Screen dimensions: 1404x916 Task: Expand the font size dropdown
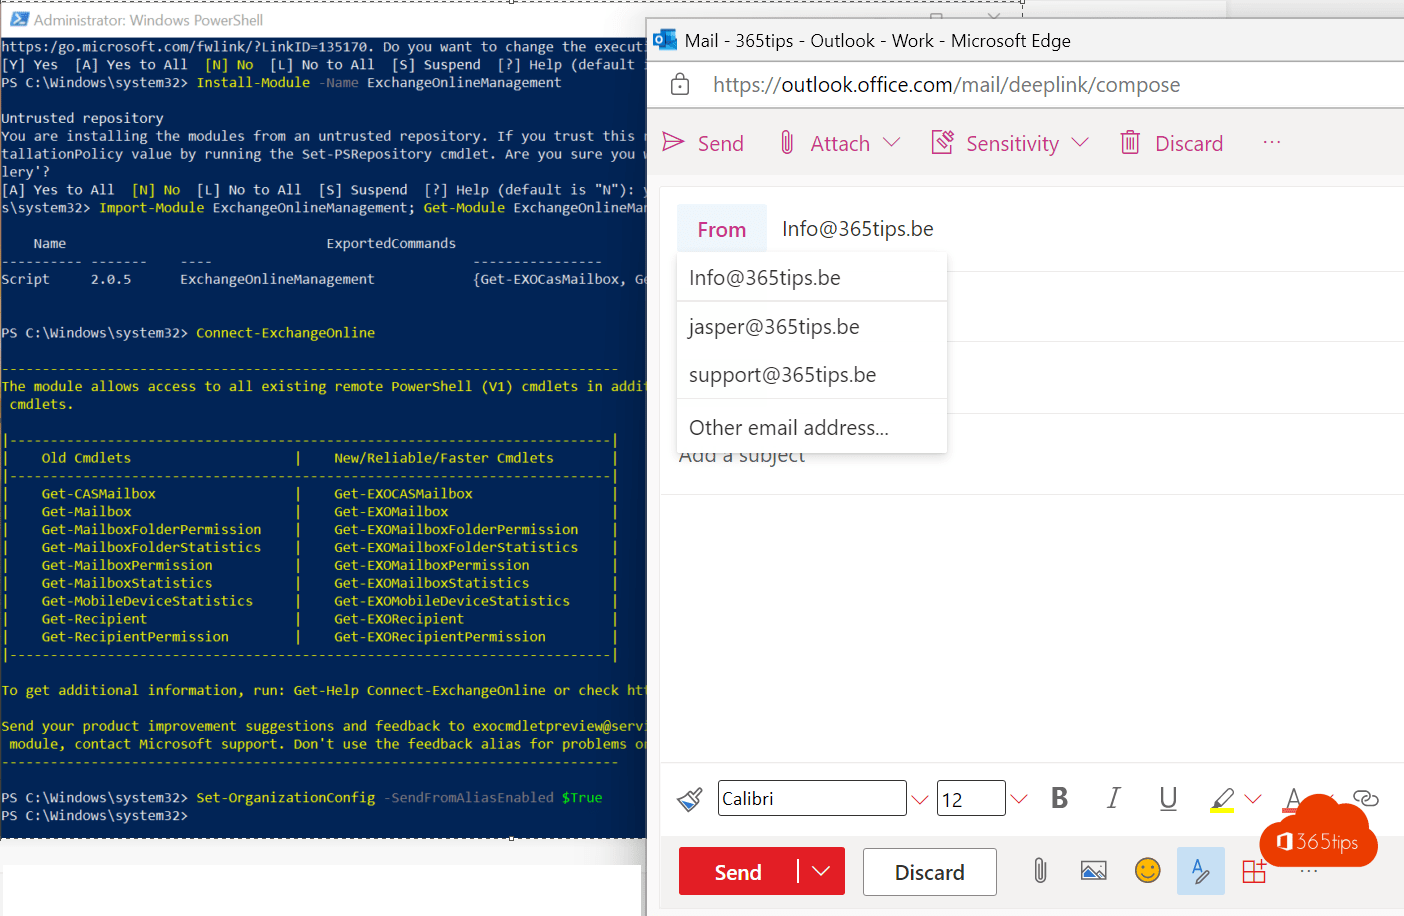click(1018, 798)
